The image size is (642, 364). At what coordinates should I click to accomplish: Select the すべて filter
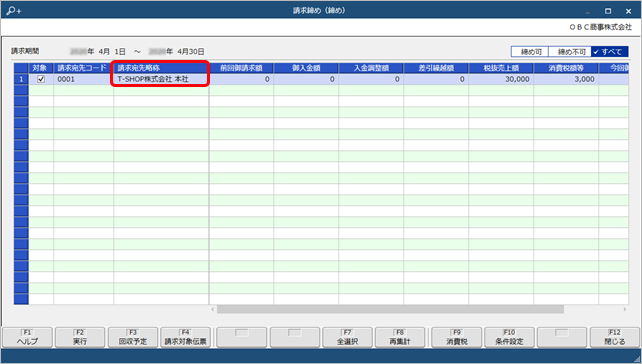(610, 52)
